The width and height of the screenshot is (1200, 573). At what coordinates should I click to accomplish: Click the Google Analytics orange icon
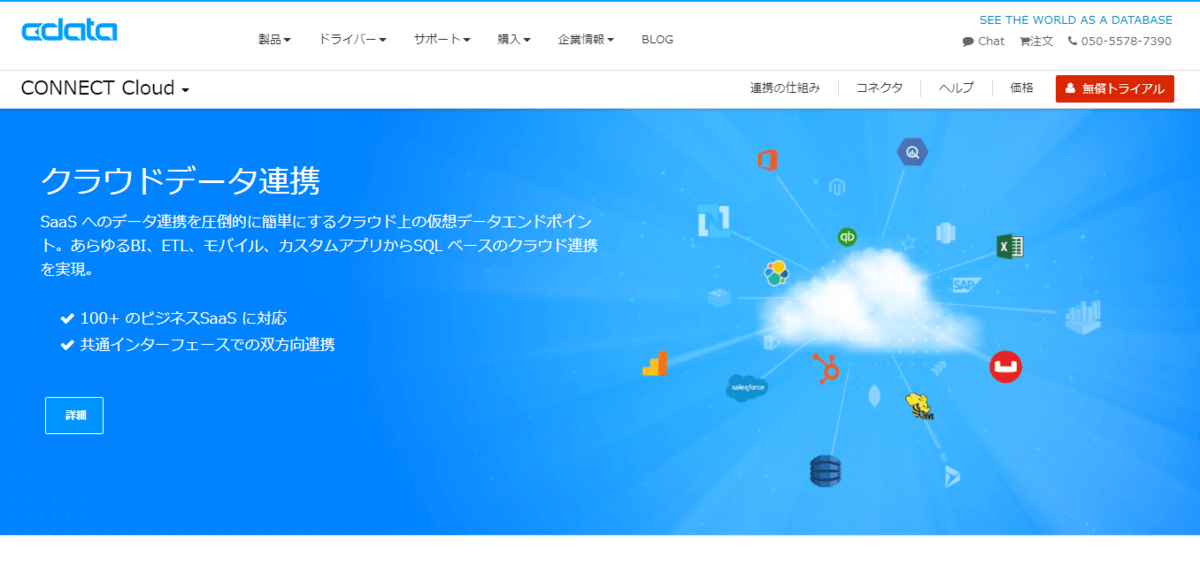pyautogui.click(x=655, y=364)
